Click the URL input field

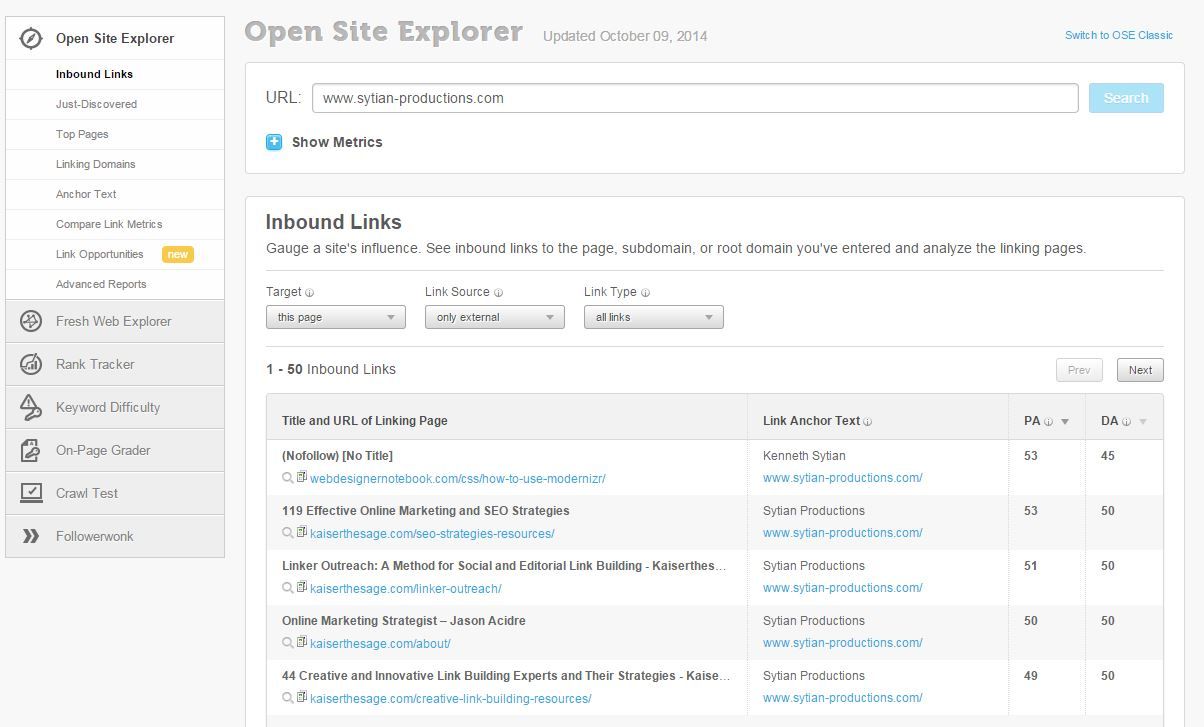click(695, 98)
